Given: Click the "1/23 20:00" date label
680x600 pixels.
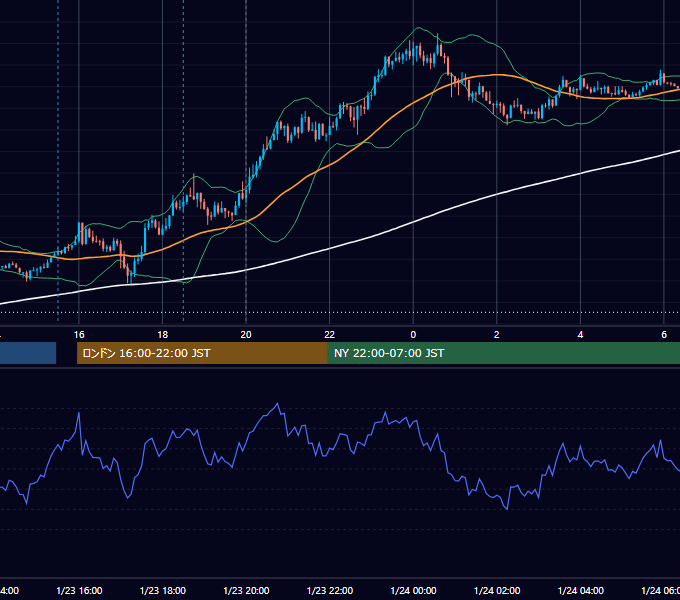Looking at the screenshot, I should click(246, 590).
